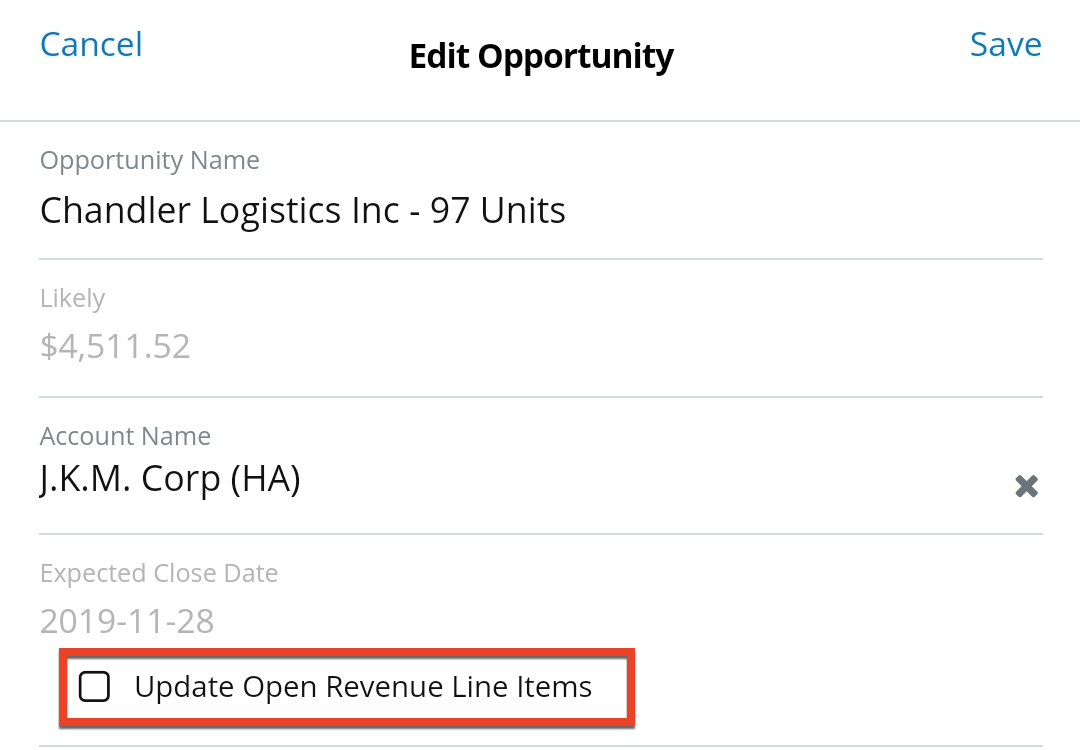Screen dimensions: 1080x750
Task: Clear the Account Name field with X icon
Action: 1026,487
